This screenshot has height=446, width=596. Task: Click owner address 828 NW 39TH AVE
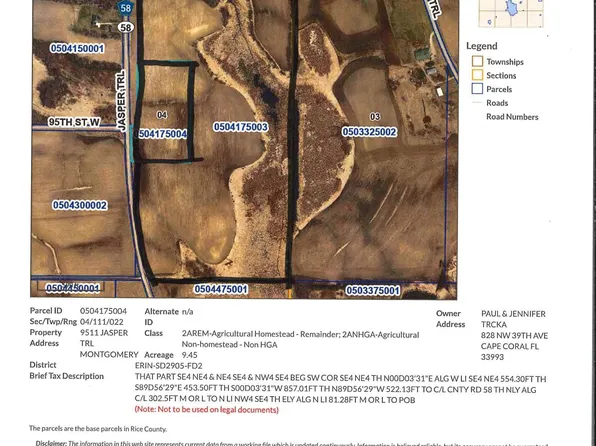point(514,336)
